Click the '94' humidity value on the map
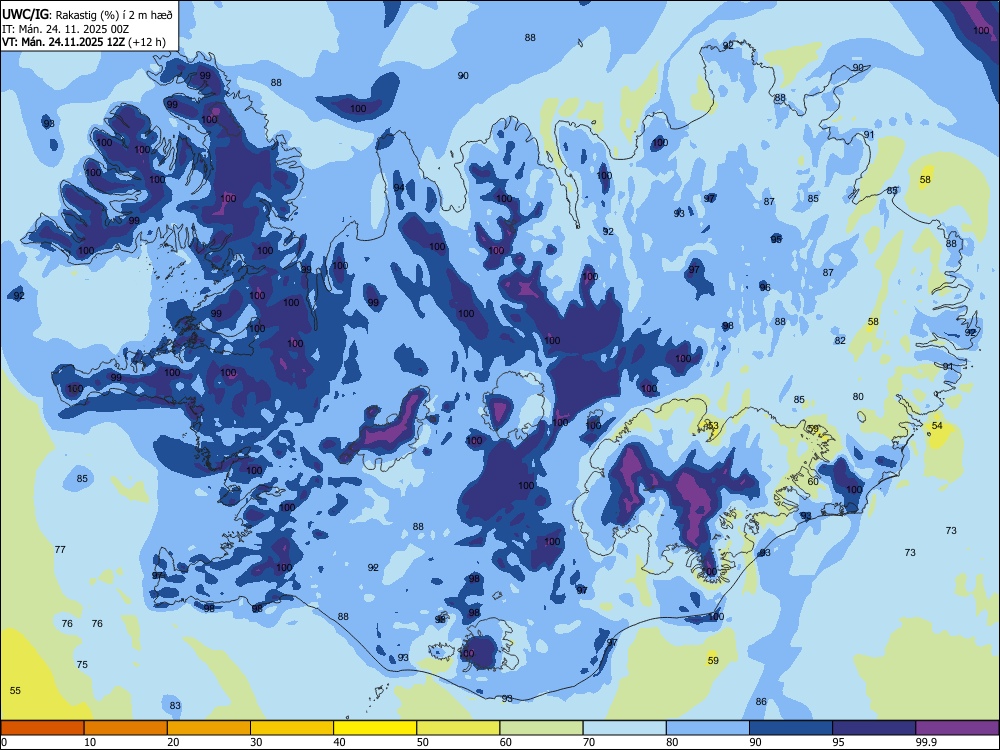 399,188
